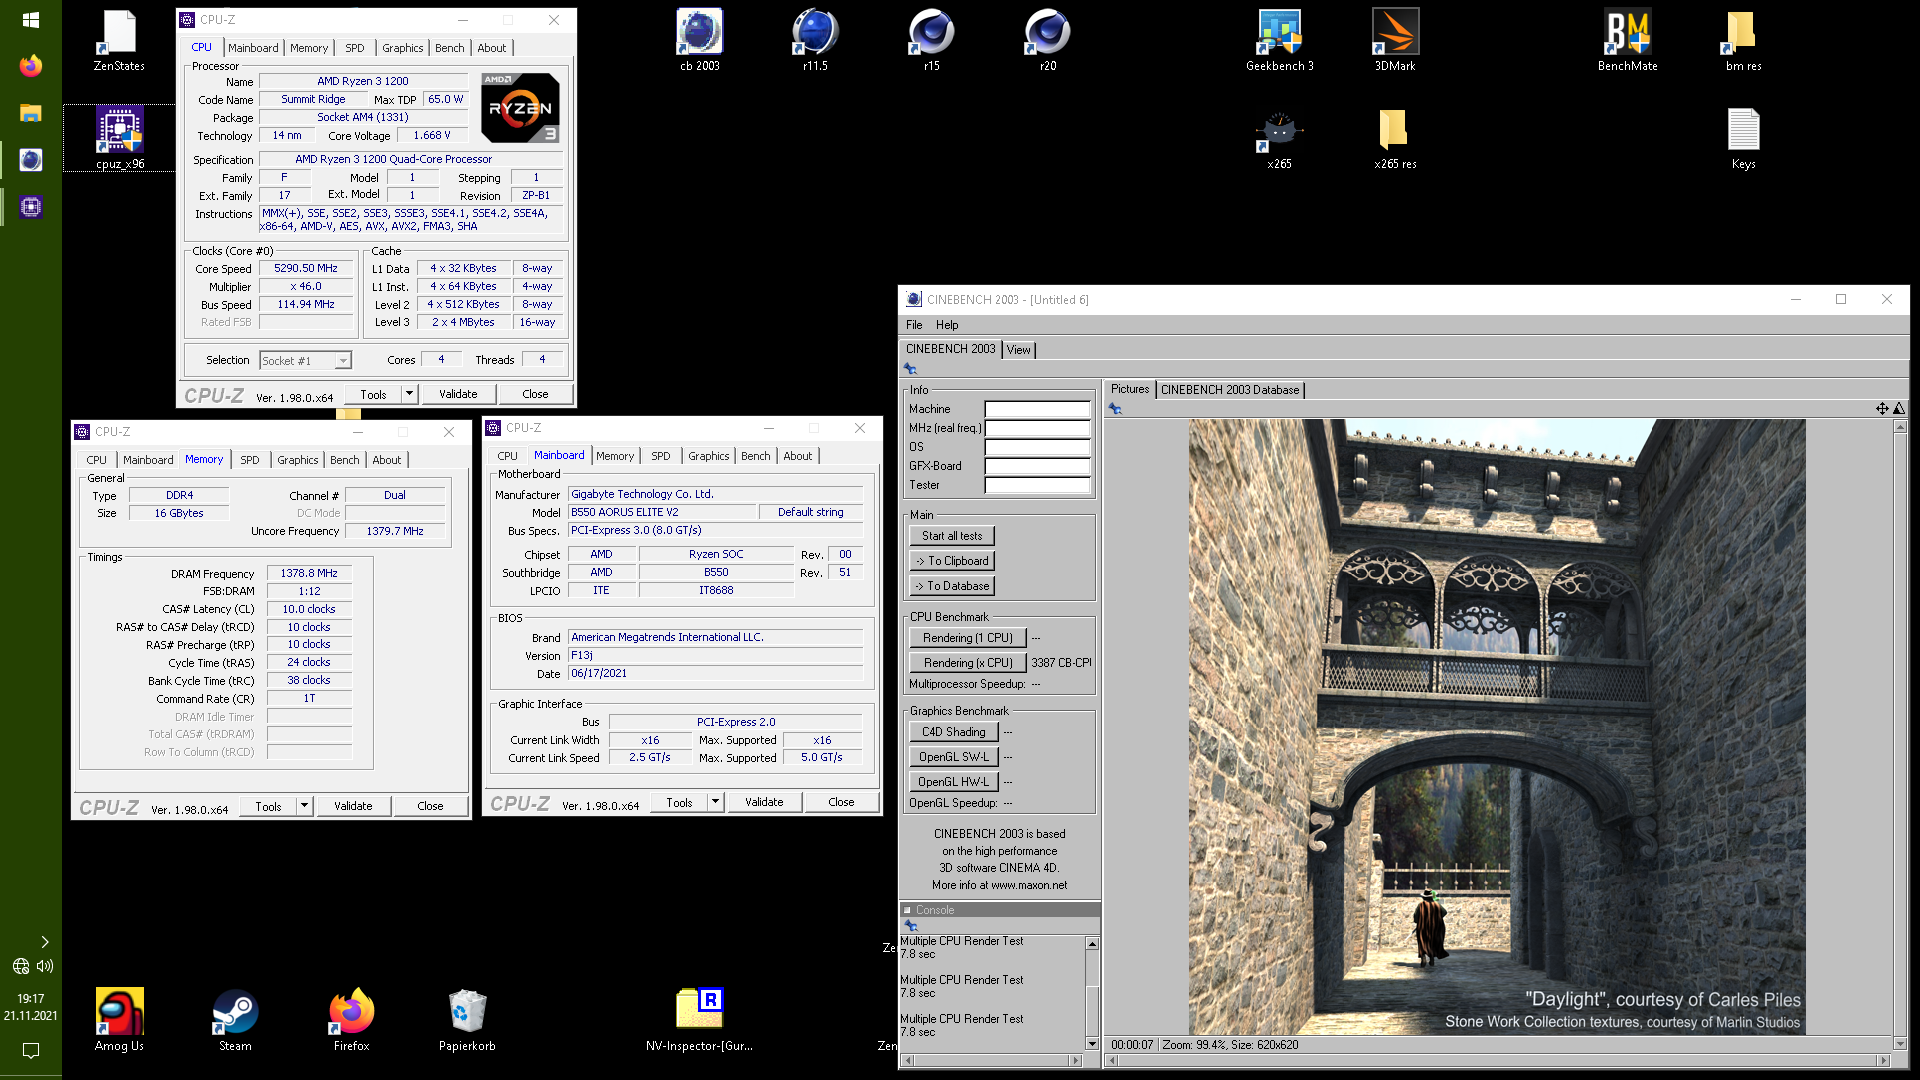The height and width of the screenshot is (1080, 1920).
Task: Open the ZenStates desktop shortcut
Action: 119,41
